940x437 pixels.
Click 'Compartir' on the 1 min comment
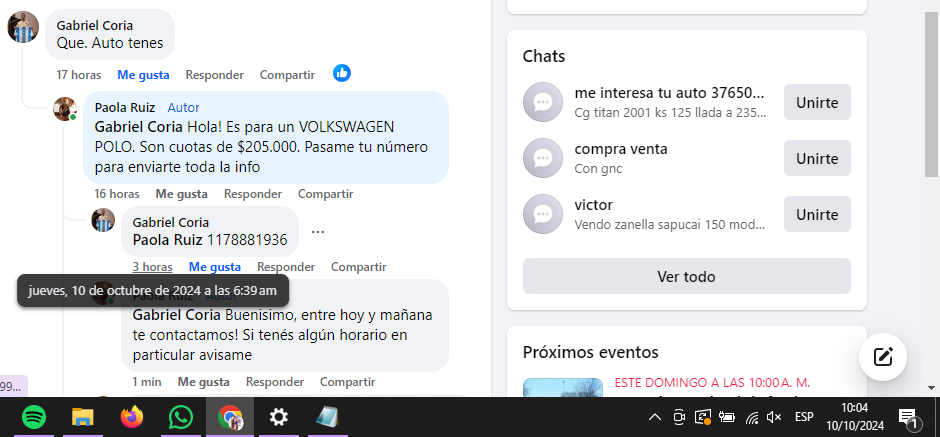tap(348, 382)
